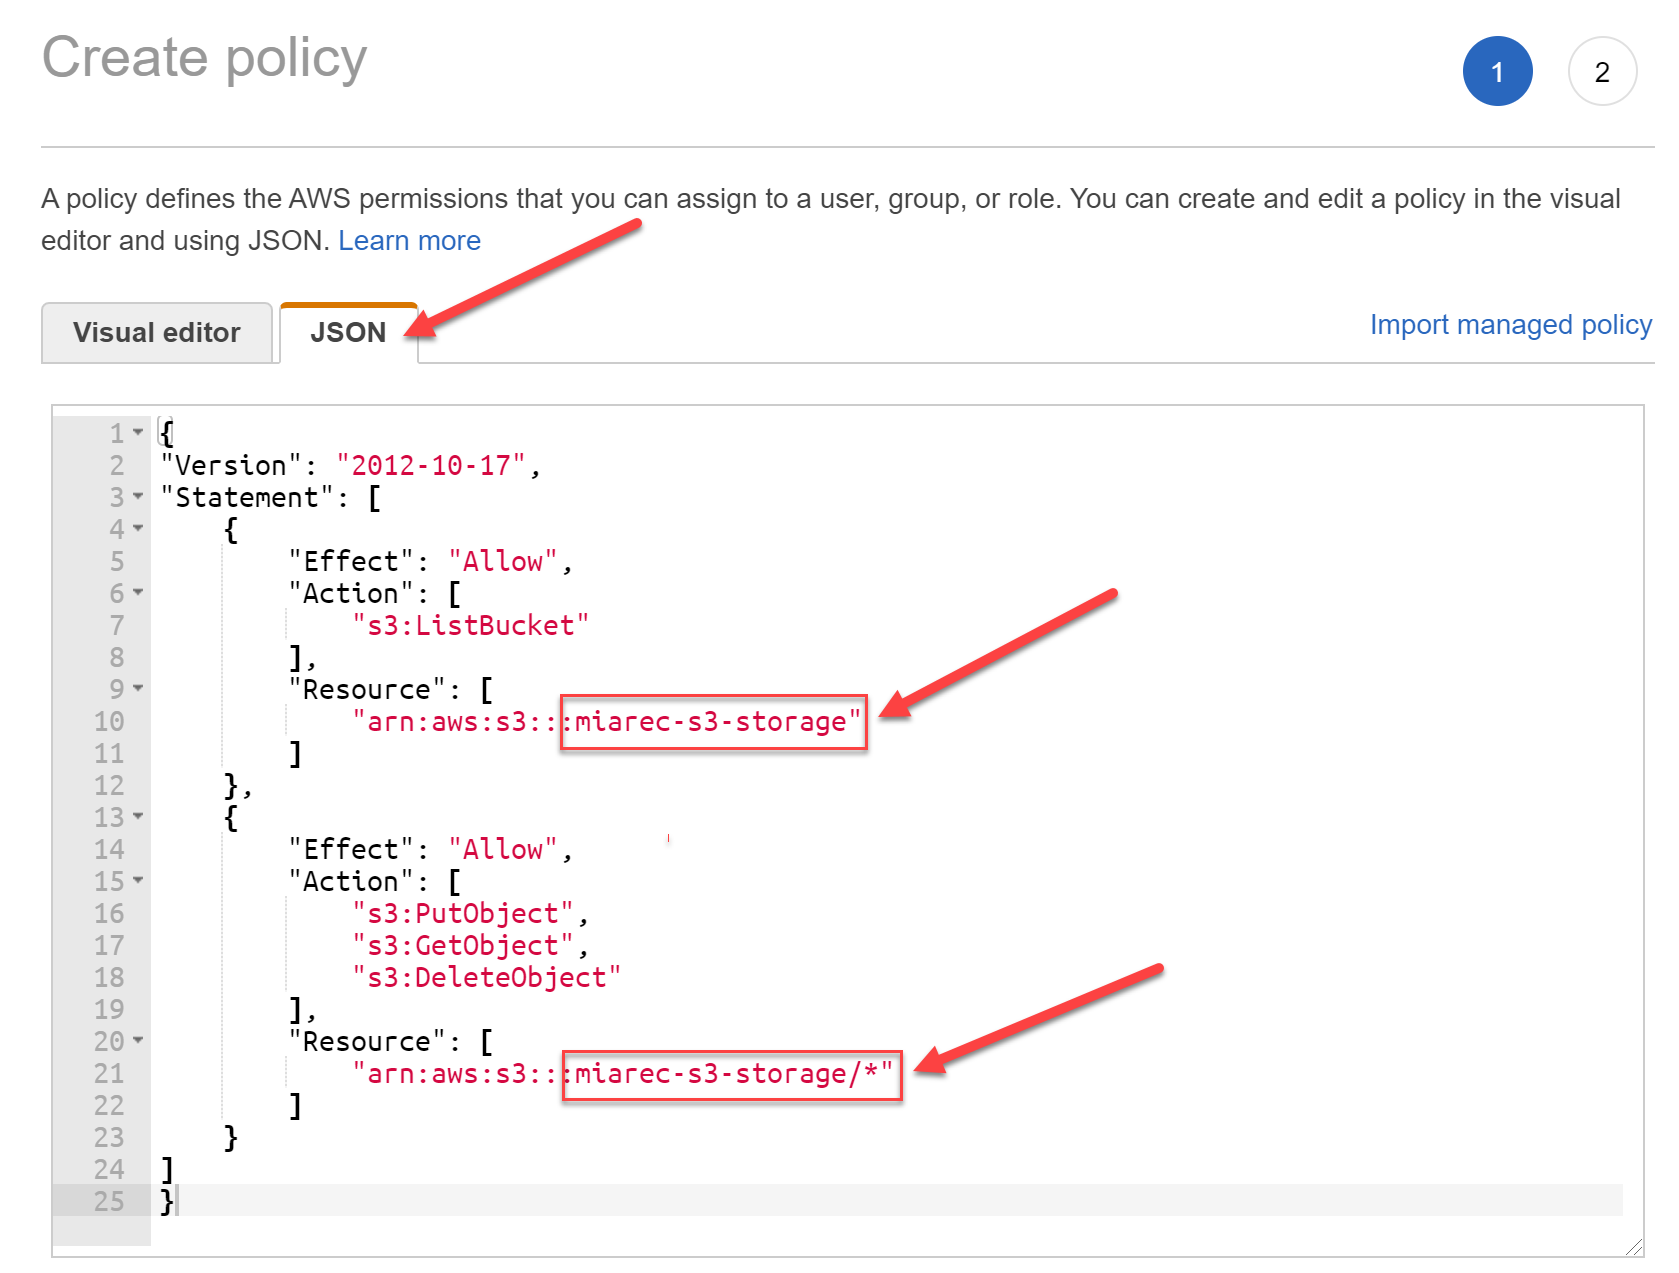Switch to the Visual editor tab
This screenshot has height=1273, width=1679.
coord(157,333)
